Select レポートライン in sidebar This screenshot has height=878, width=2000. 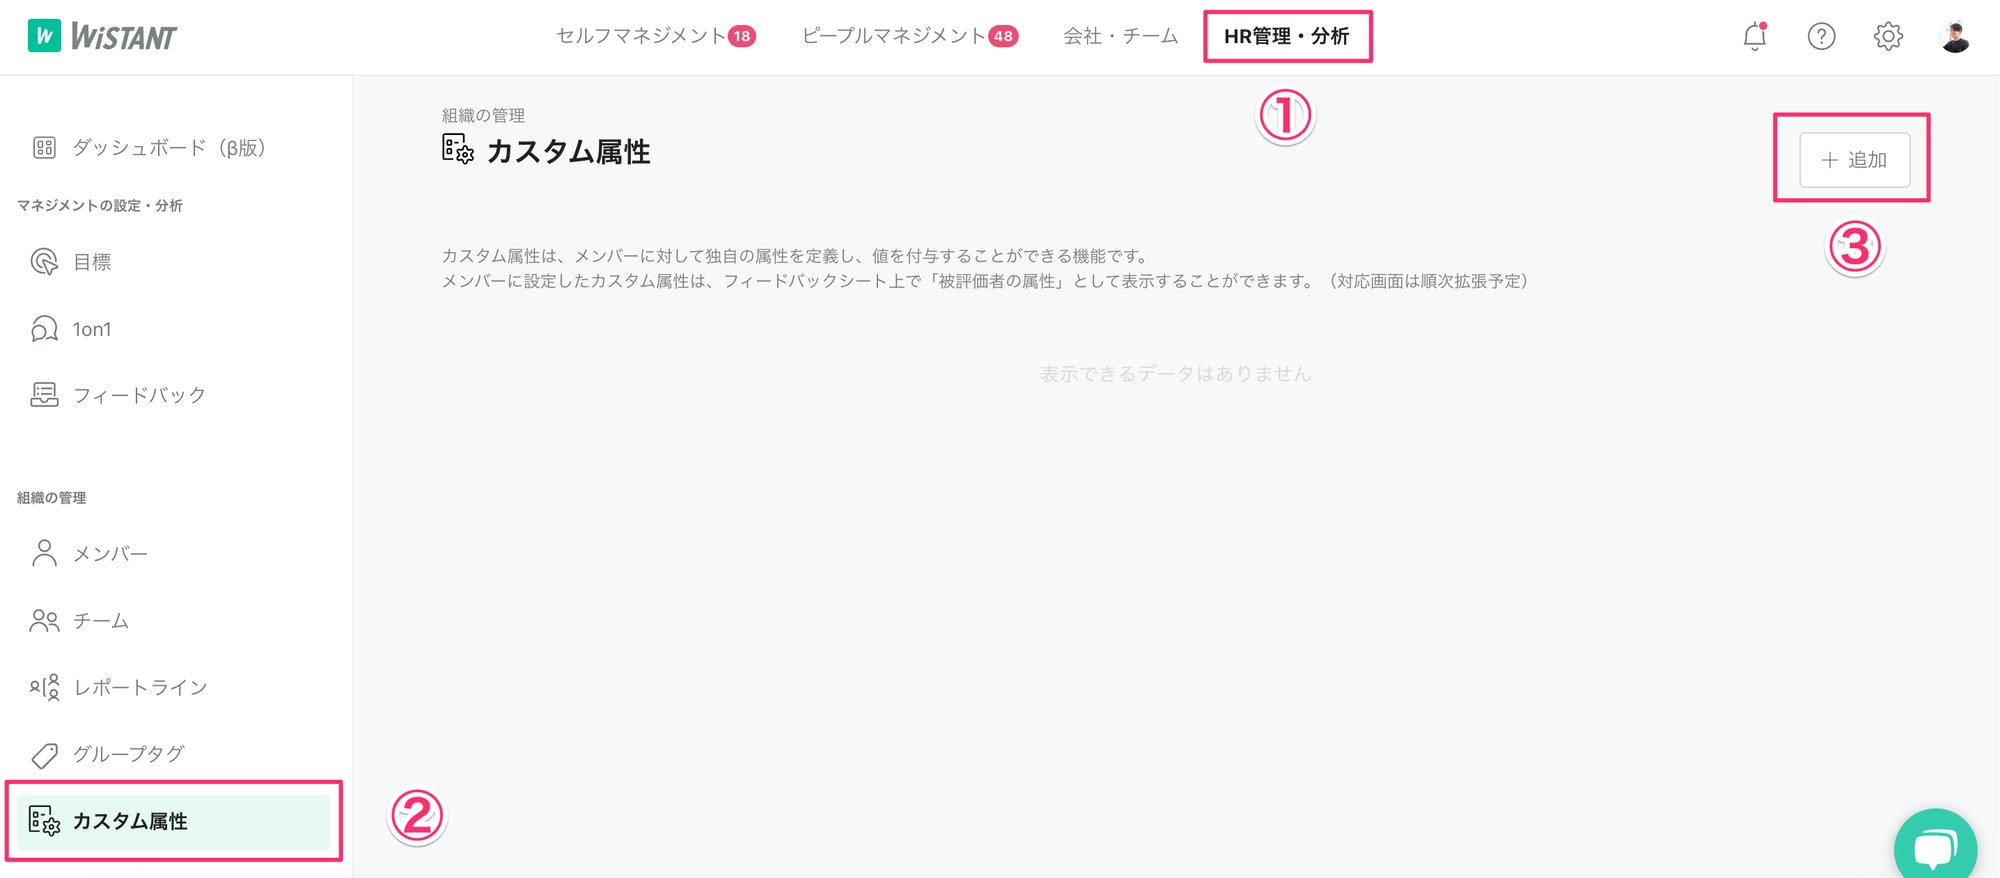pyautogui.click(x=140, y=688)
